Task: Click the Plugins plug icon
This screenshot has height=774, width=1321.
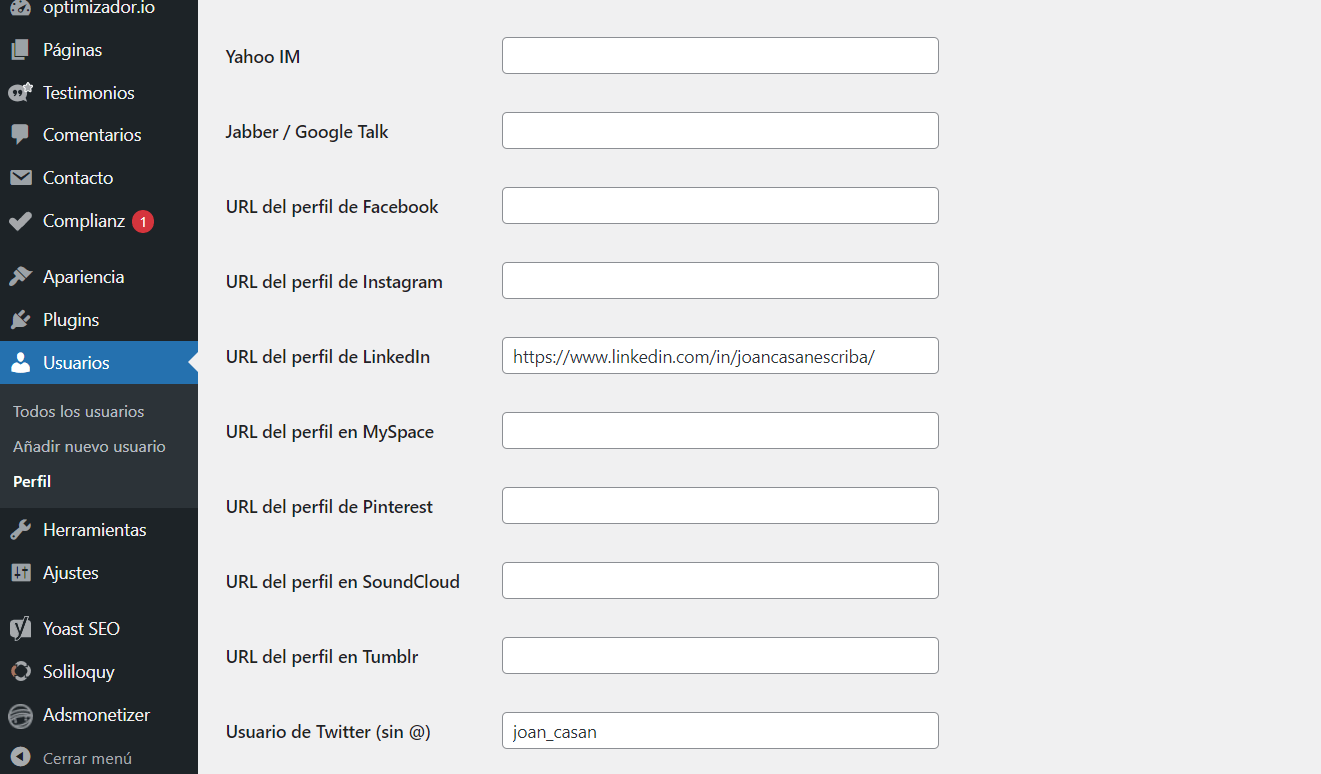Action: pos(20,320)
